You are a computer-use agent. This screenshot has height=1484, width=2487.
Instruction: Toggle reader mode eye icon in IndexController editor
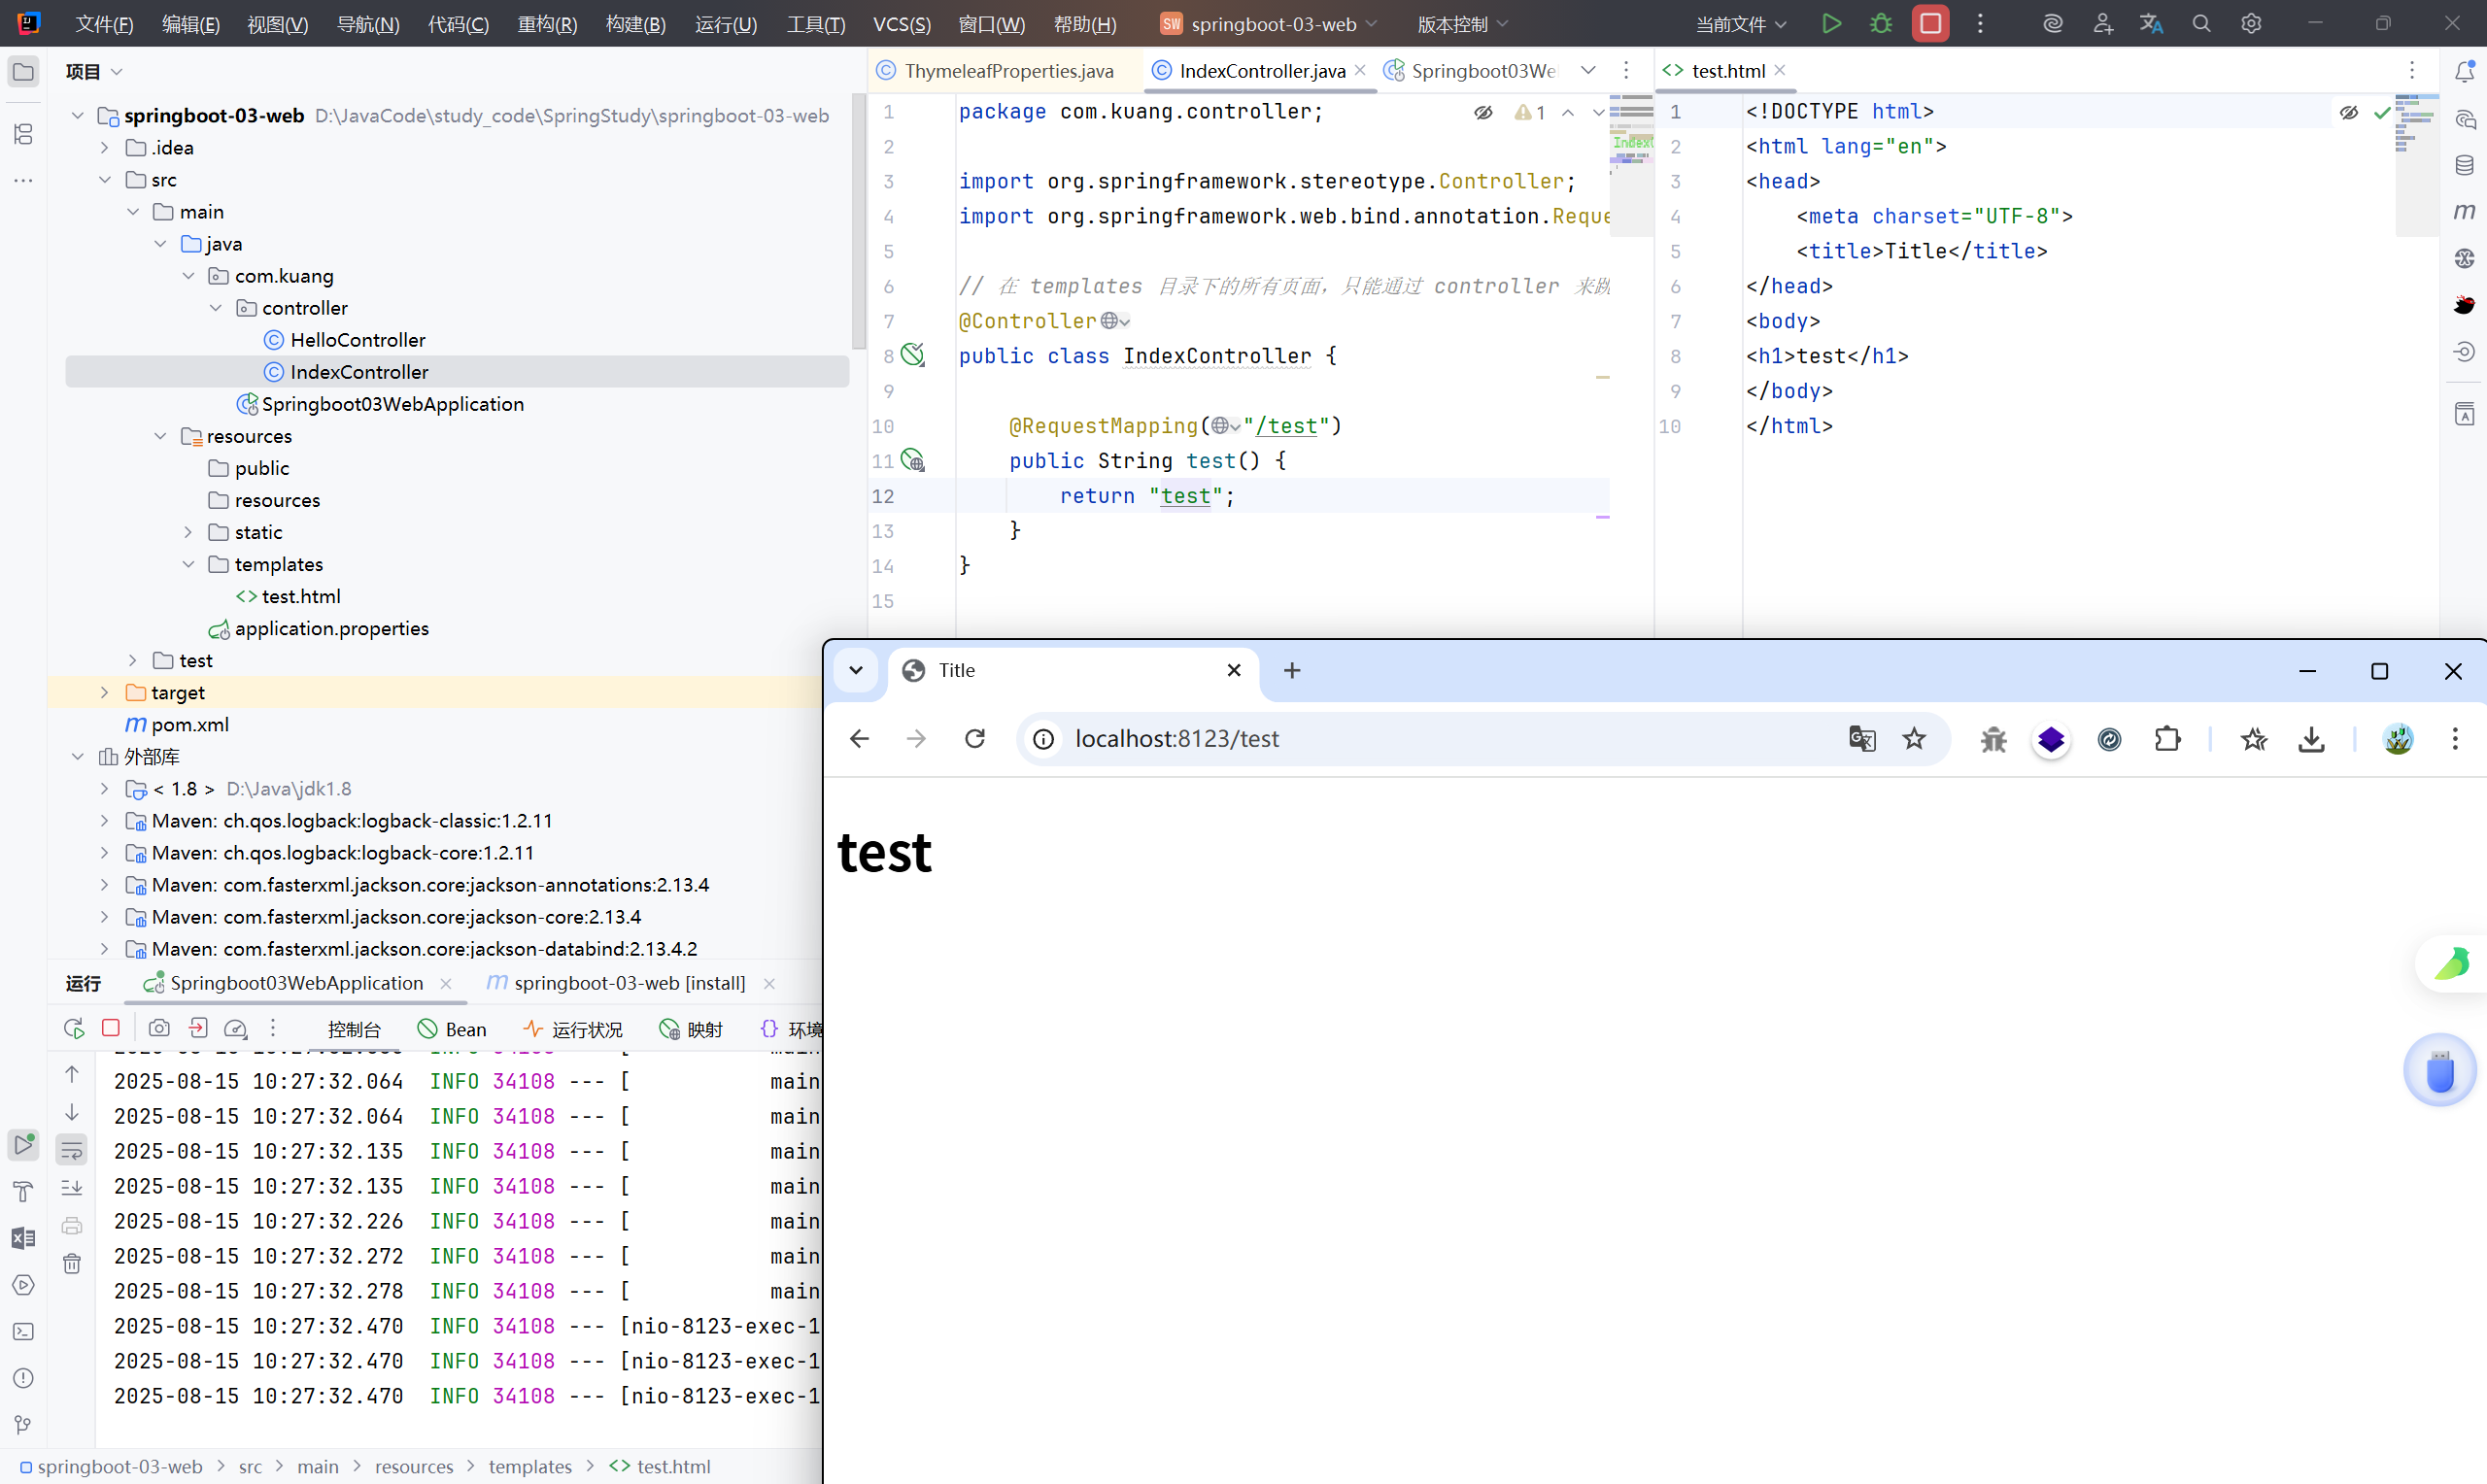click(1483, 113)
